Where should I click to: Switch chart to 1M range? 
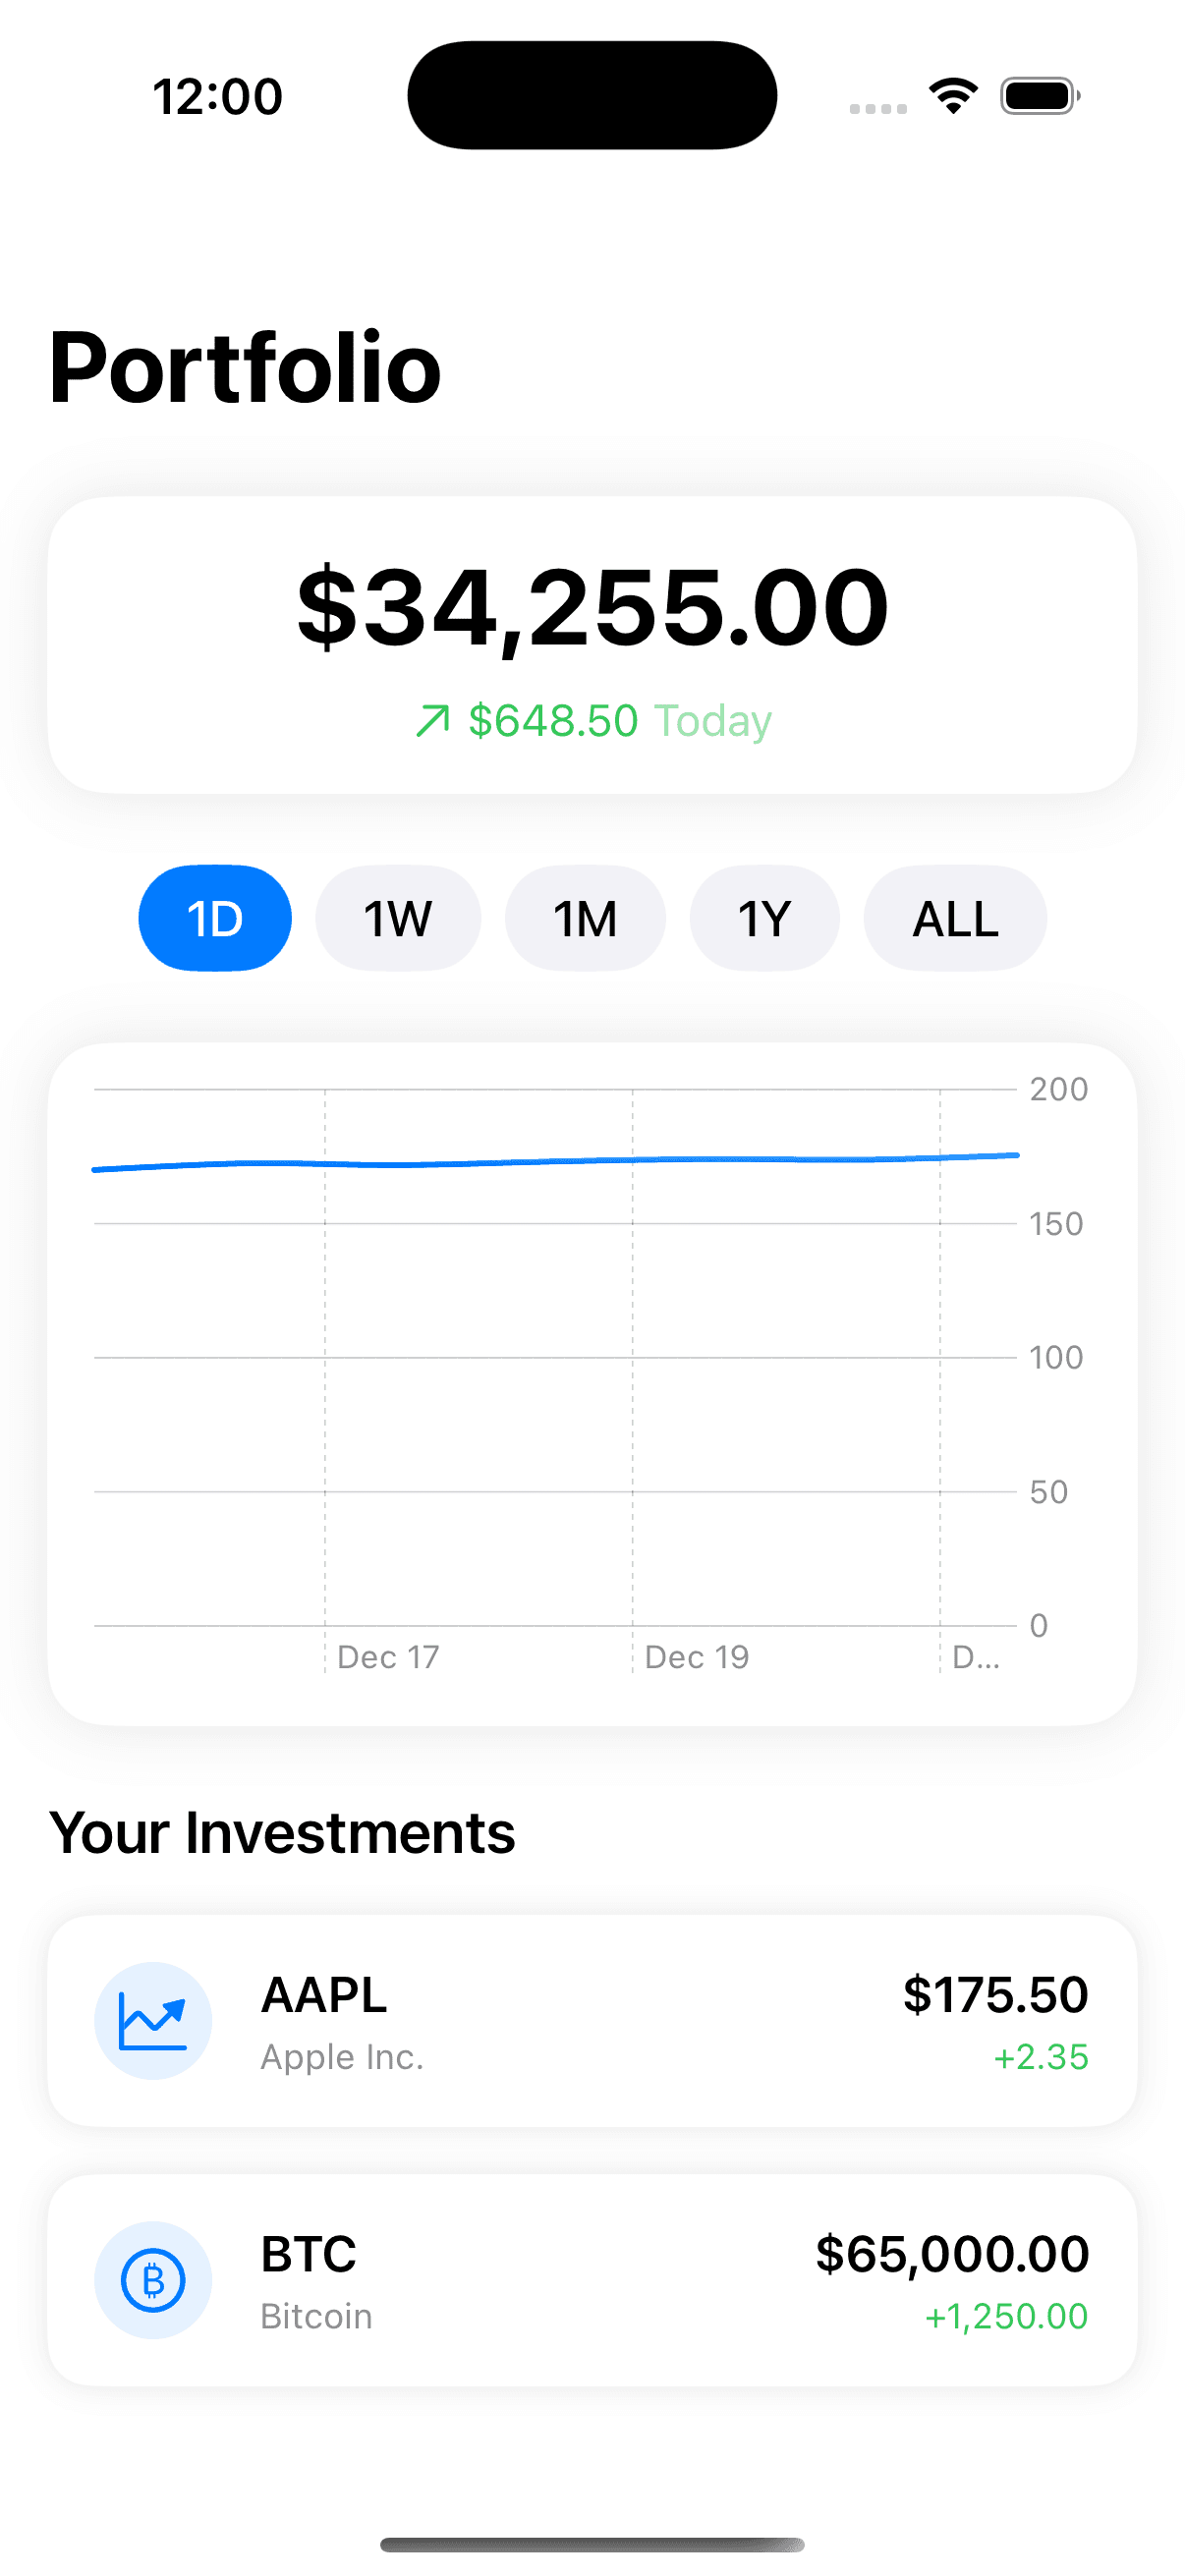[x=585, y=918]
